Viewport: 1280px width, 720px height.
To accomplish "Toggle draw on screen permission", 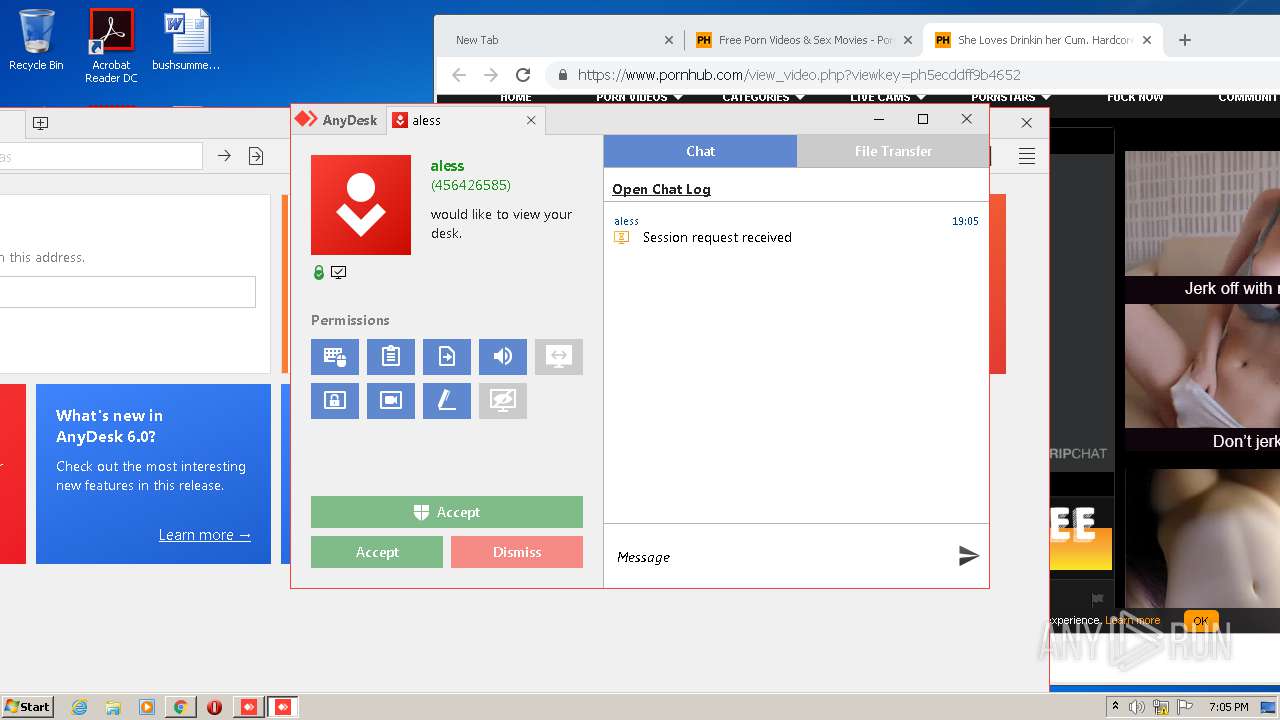I will [447, 401].
